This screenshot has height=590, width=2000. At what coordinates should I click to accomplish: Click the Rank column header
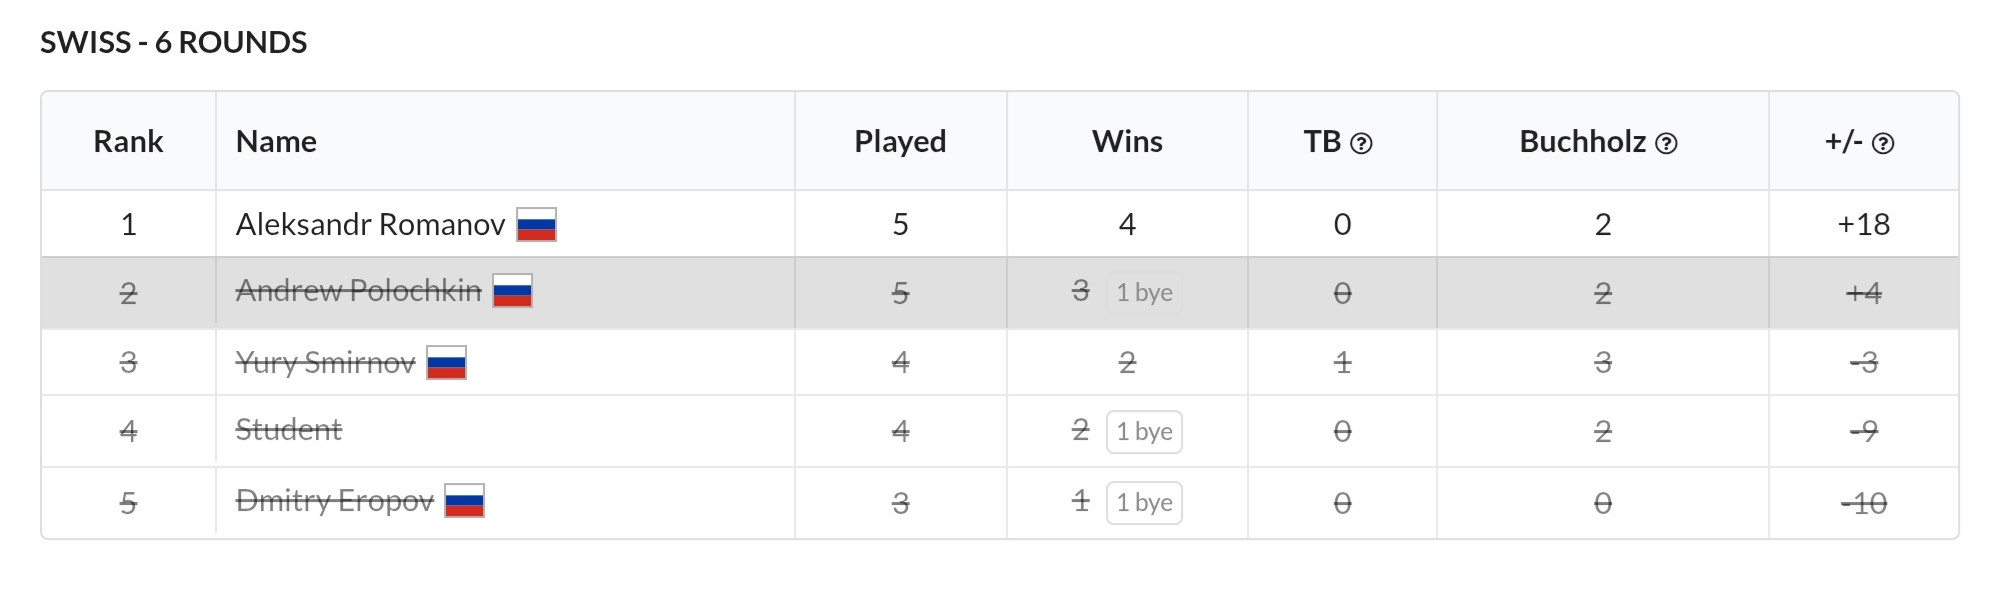tap(128, 142)
